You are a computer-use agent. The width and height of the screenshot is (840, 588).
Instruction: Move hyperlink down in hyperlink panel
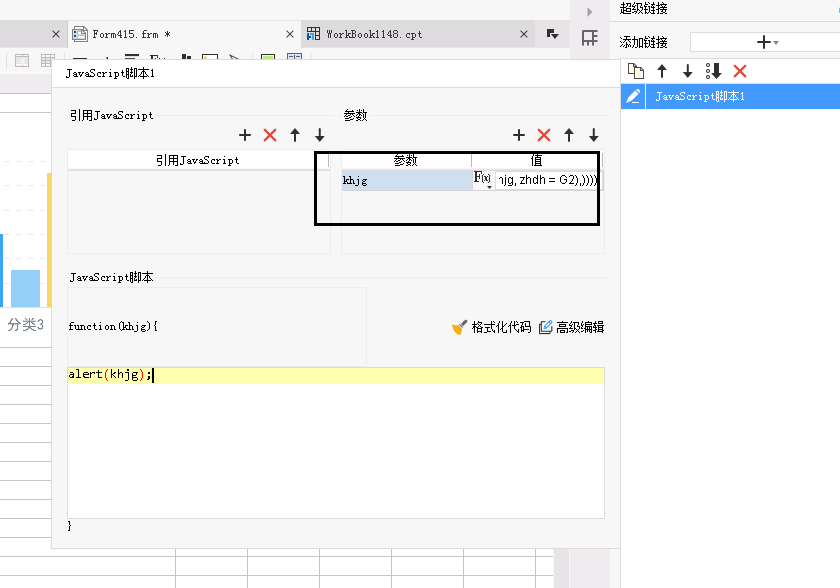687,71
